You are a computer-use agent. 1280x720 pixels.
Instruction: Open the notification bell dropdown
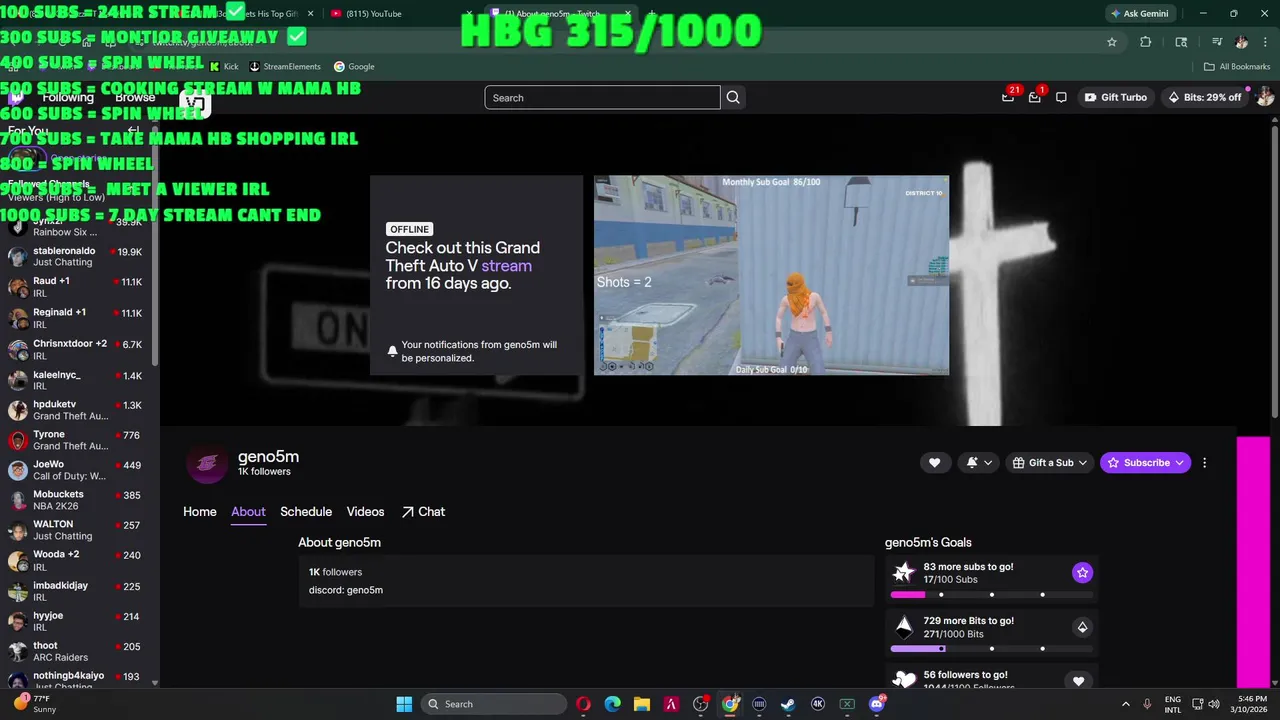(980, 463)
